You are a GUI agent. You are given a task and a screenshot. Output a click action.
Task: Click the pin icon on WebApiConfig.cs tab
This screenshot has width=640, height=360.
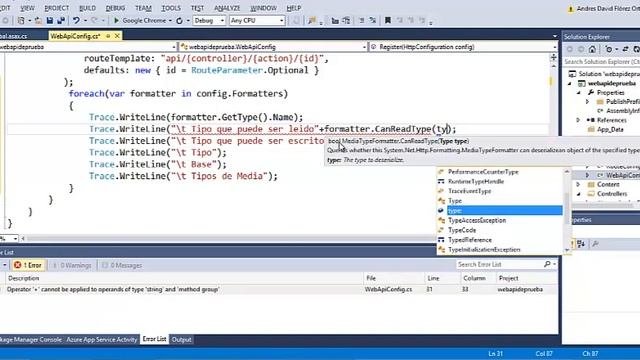pos(108,36)
